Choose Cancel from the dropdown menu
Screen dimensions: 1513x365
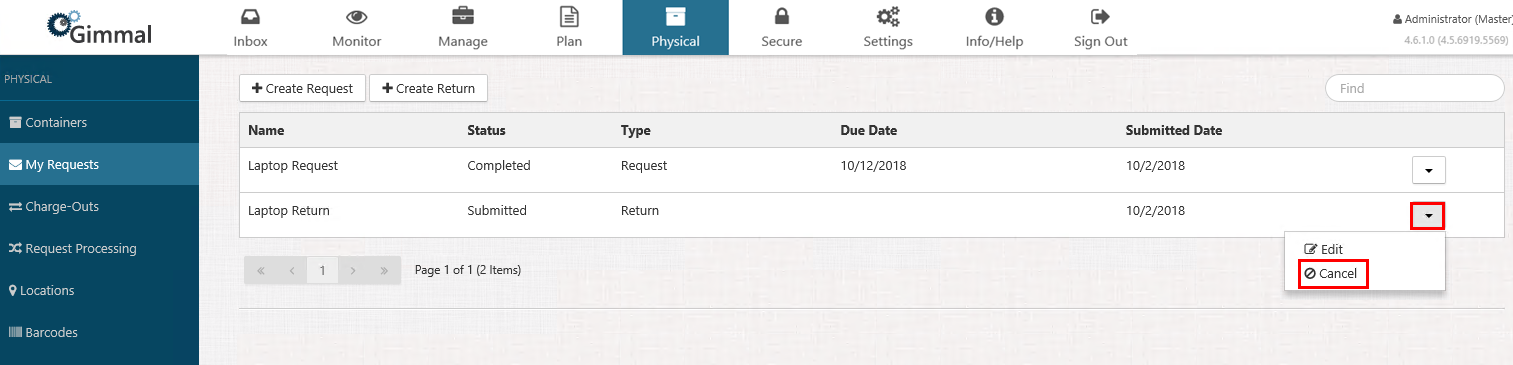pos(1333,274)
